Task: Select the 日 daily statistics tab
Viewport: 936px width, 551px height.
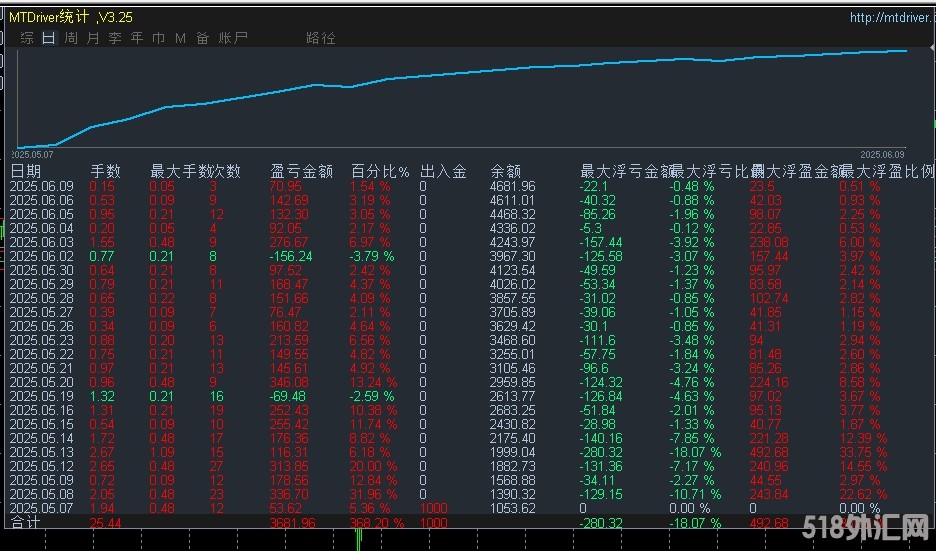Action: pos(49,38)
